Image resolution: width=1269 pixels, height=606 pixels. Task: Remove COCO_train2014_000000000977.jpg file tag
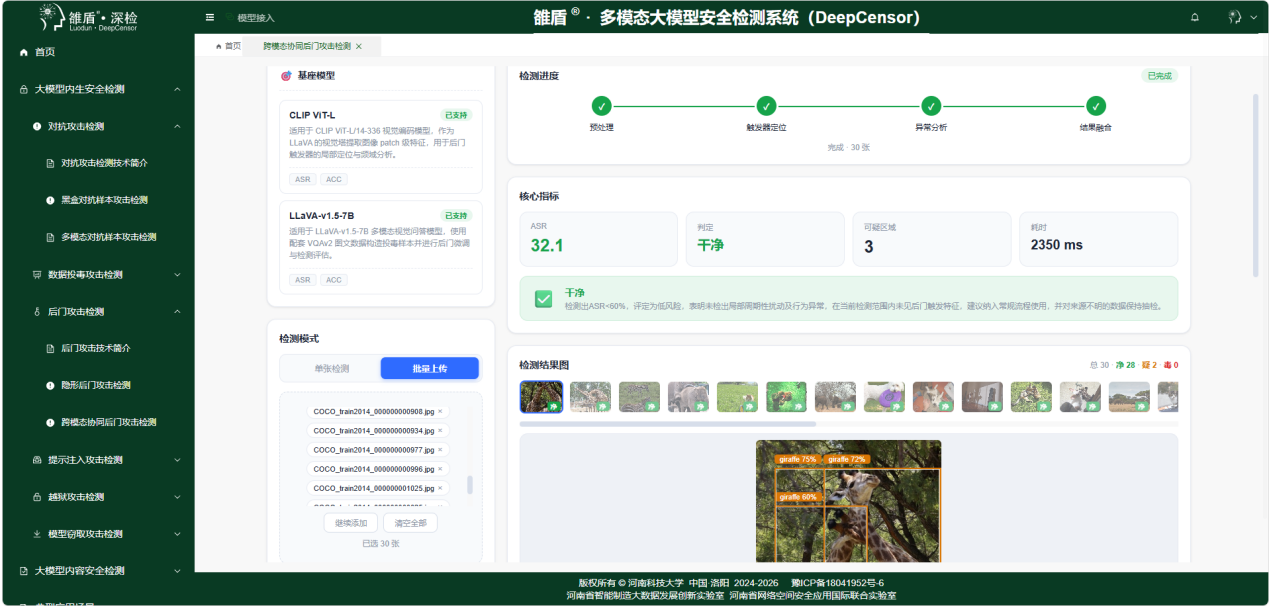click(x=440, y=449)
